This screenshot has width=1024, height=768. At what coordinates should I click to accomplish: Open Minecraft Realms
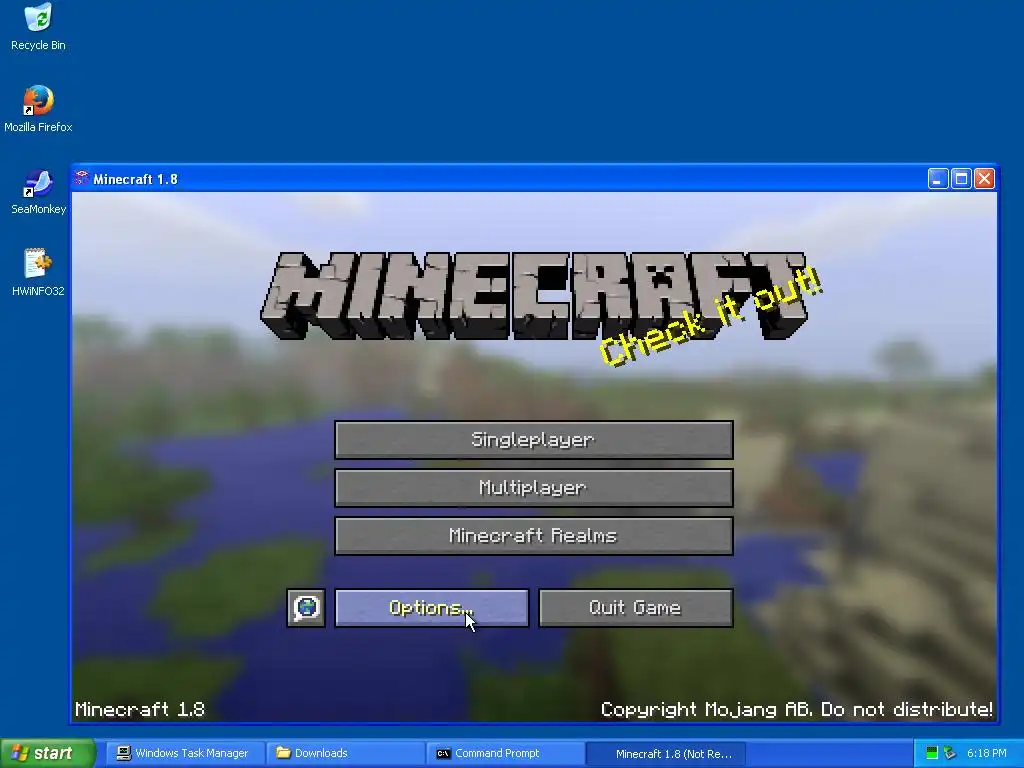click(534, 536)
